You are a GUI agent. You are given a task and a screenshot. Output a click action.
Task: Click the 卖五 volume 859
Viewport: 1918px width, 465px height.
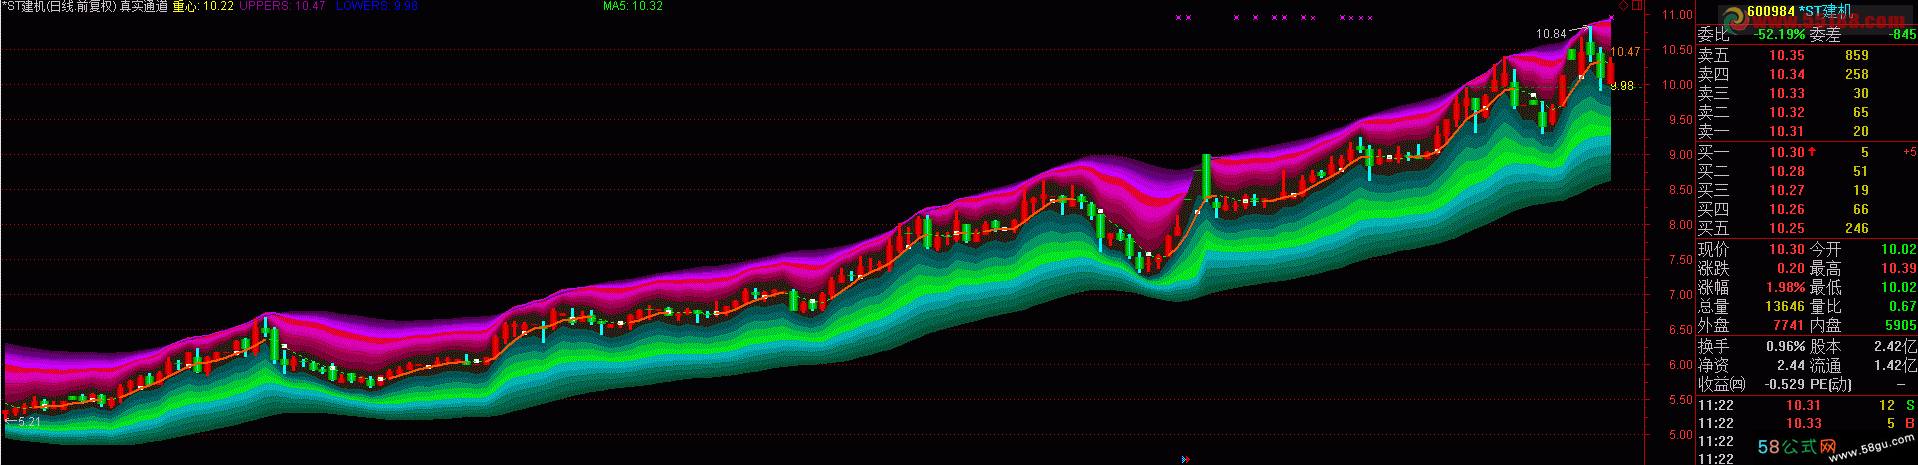(1857, 55)
